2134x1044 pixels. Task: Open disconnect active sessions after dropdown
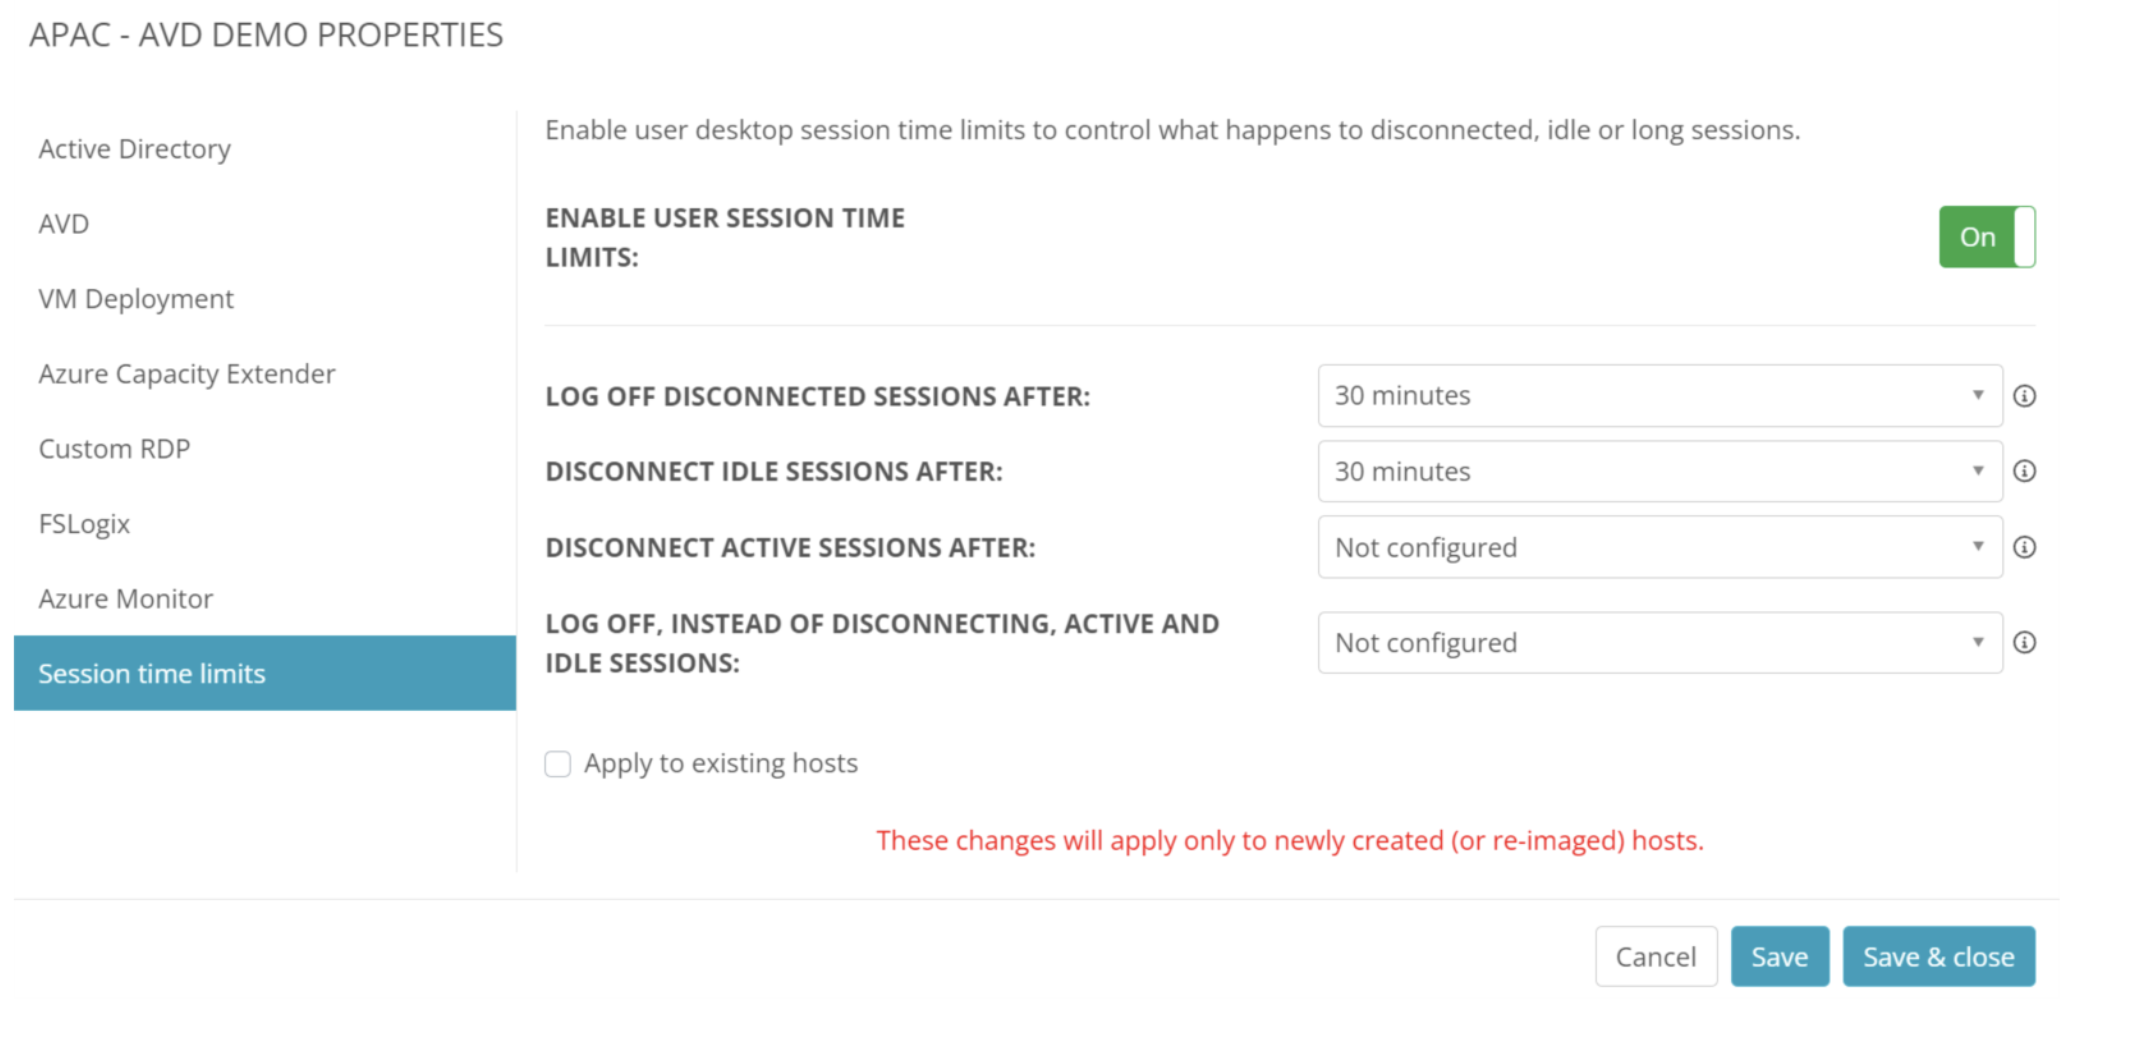[1659, 547]
